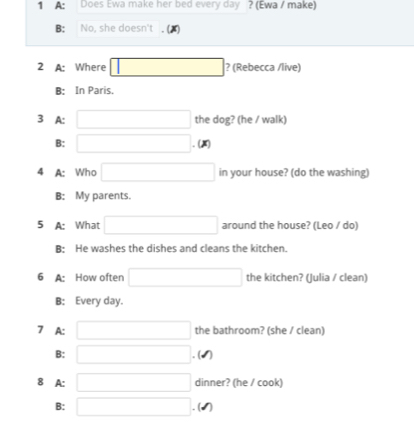Image resolution: width=414 pixels, height=422 pixels.
Task: Click the cross mark beside question 3 B field
Action: tap(204, 144)
